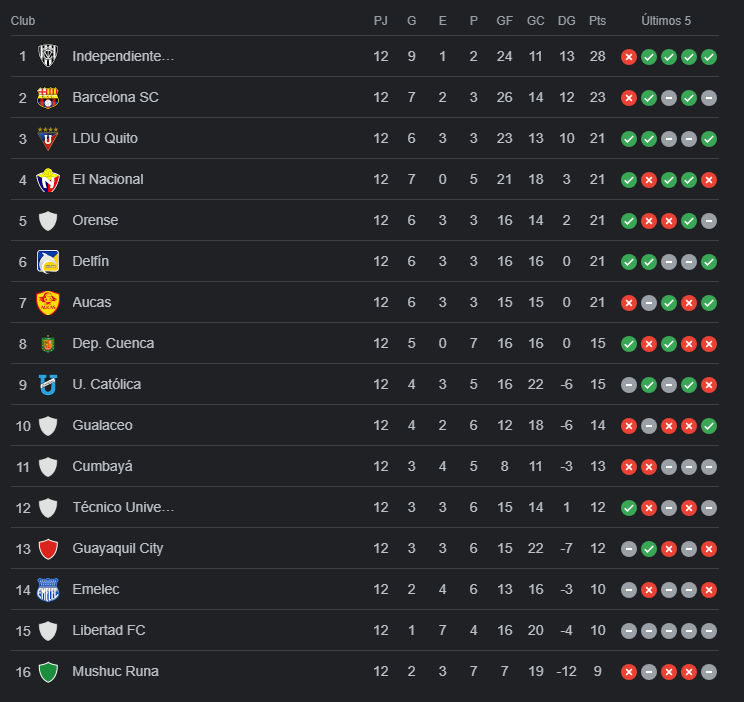Screen dimensions: 744x702
Task: Open the Libertad FC club page
Action: click(108, 630)
